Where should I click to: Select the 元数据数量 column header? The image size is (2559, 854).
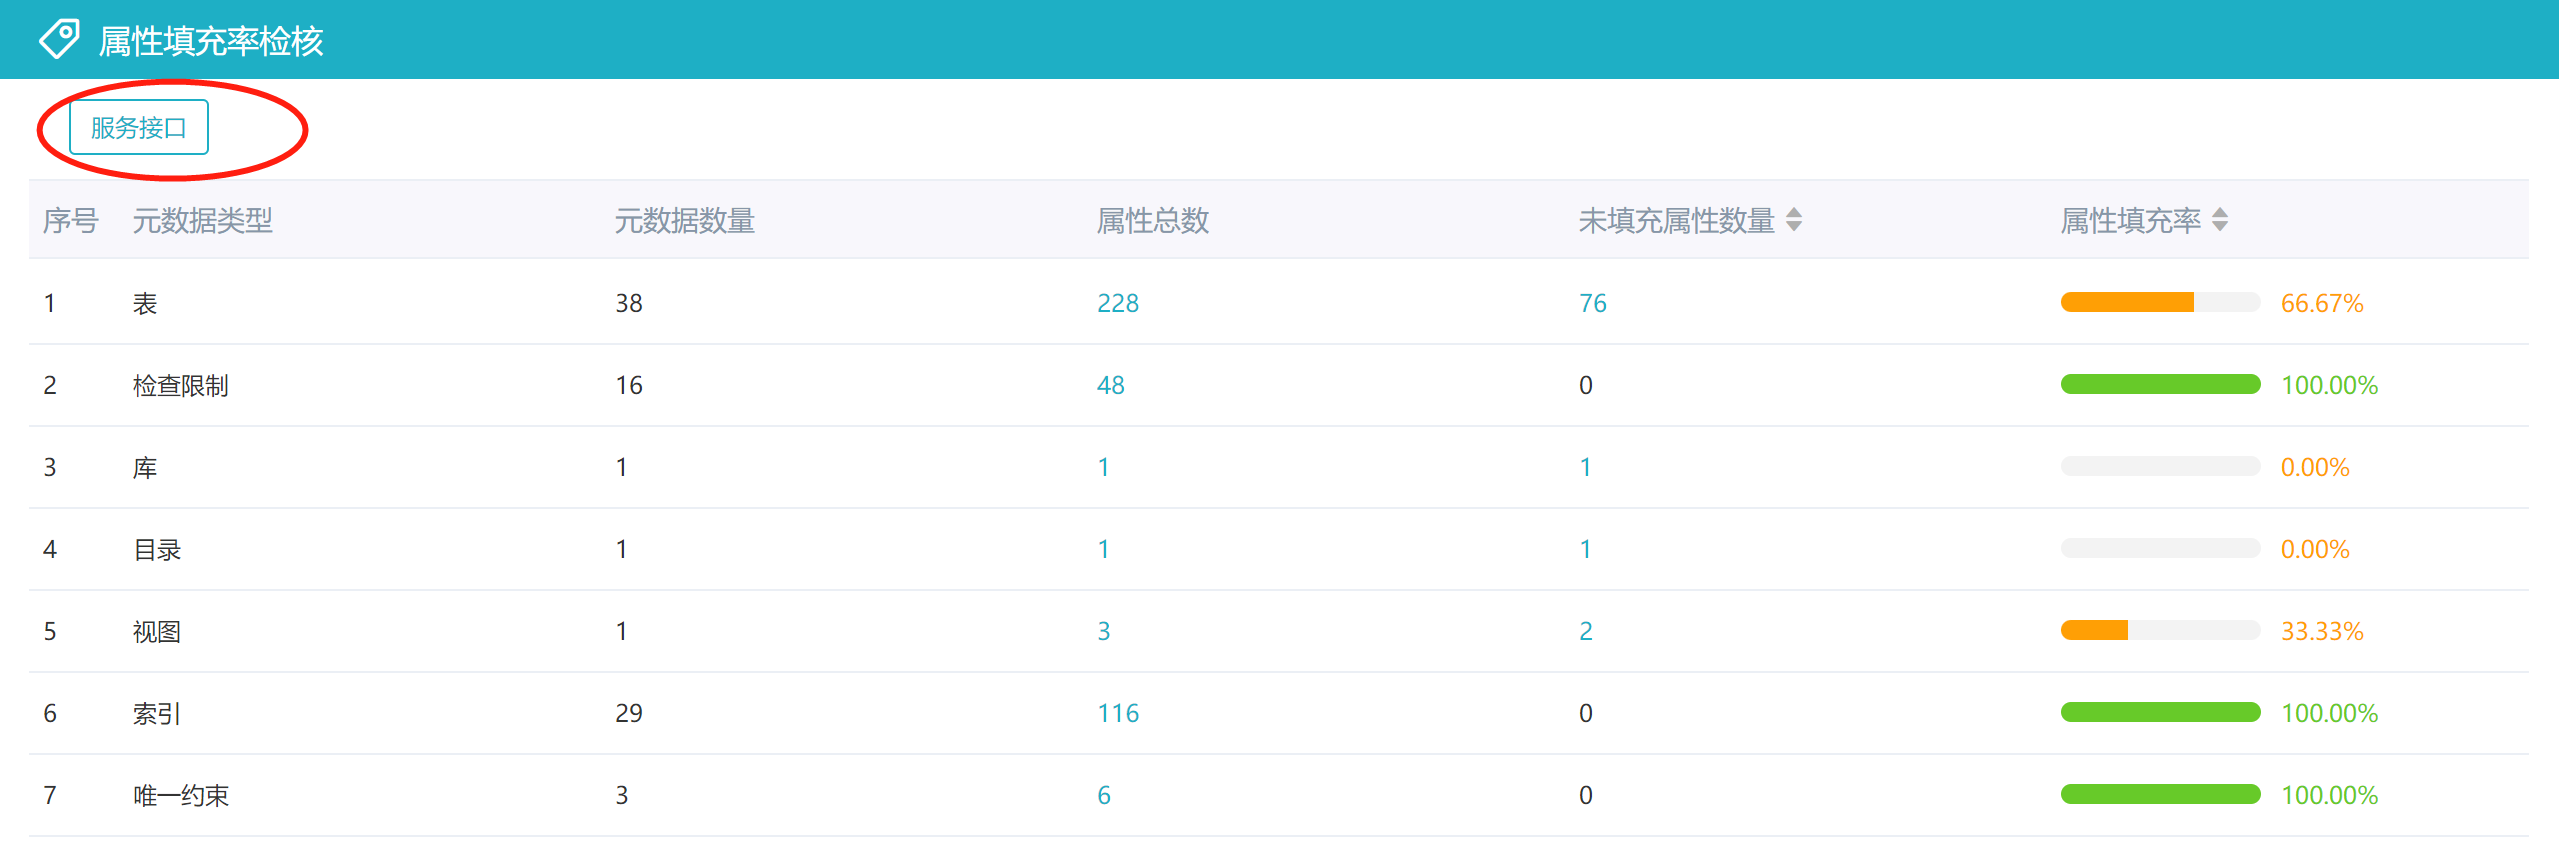(x=685, y=220)
